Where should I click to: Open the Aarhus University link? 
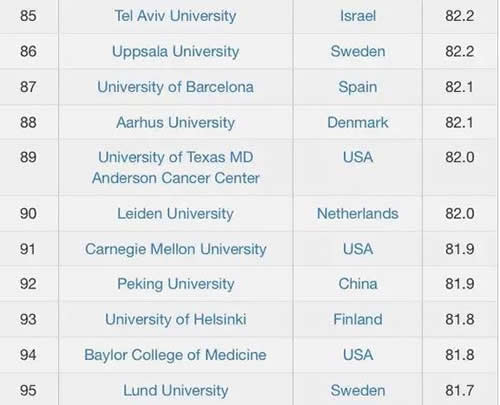point(175,123)
